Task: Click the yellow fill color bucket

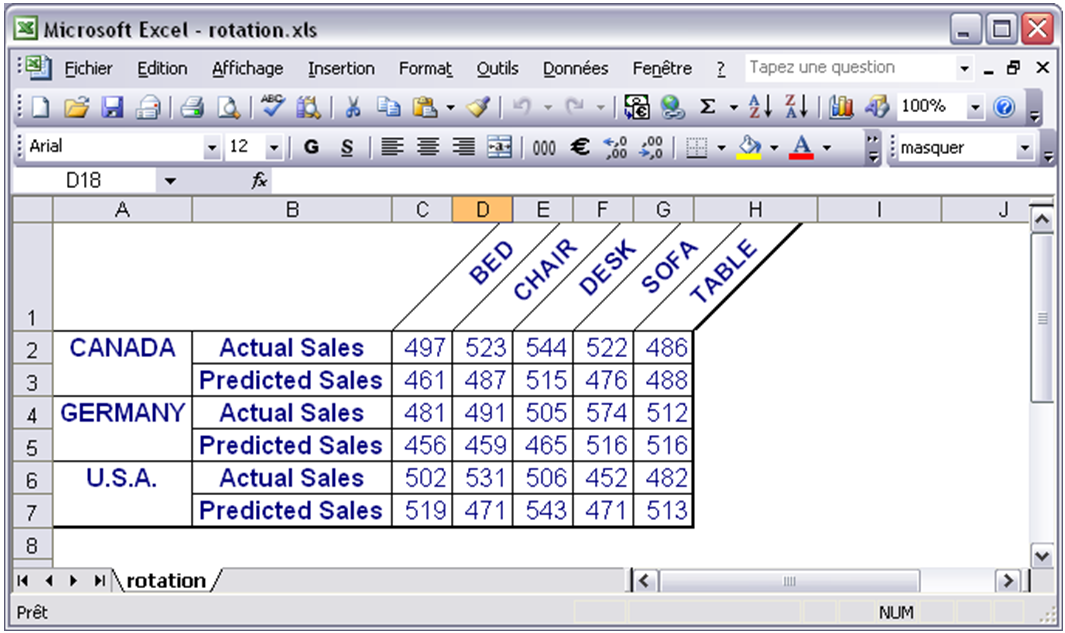Action: [x=748, y=148]
